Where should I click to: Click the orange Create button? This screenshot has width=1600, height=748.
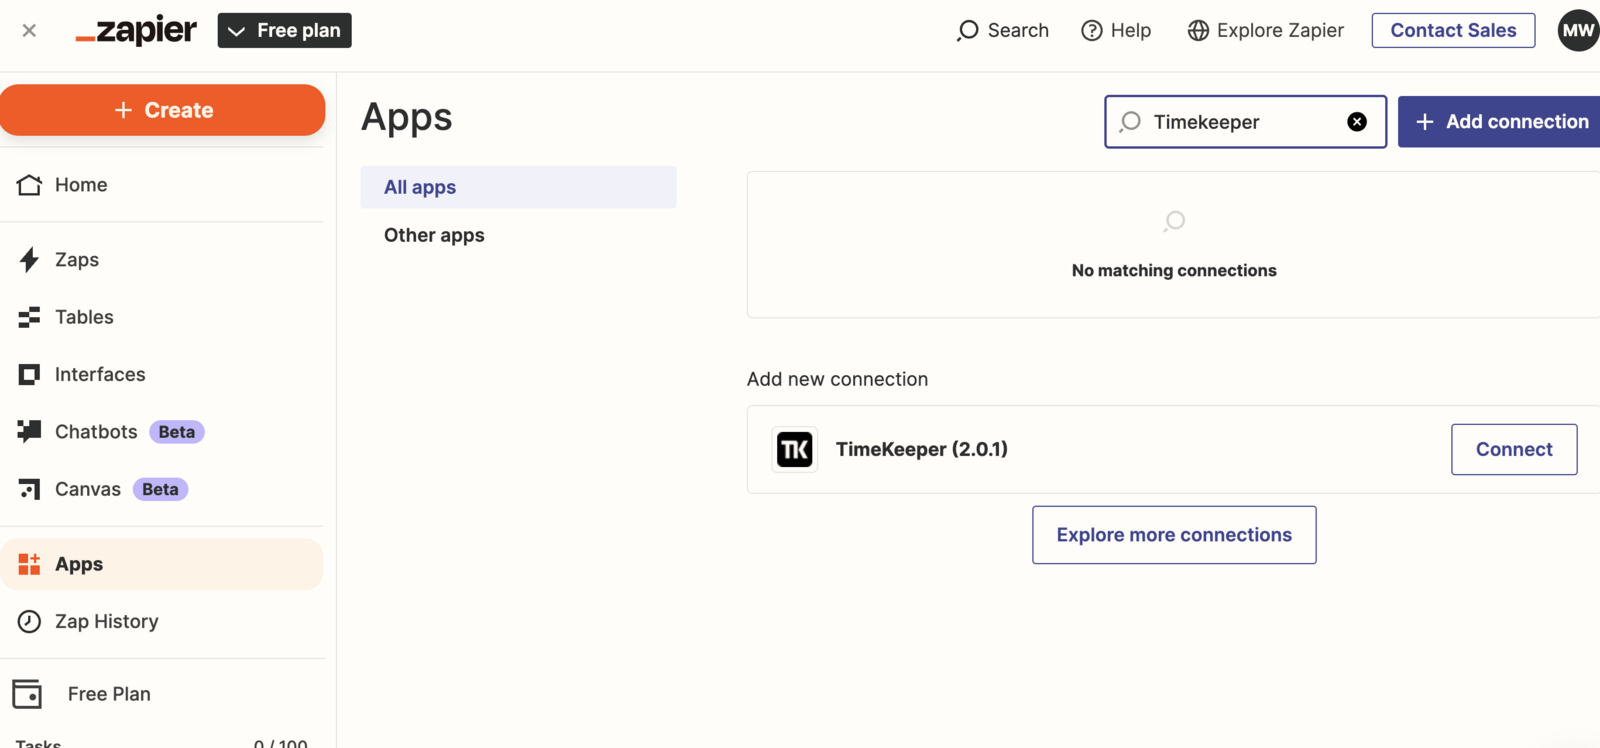163,110
